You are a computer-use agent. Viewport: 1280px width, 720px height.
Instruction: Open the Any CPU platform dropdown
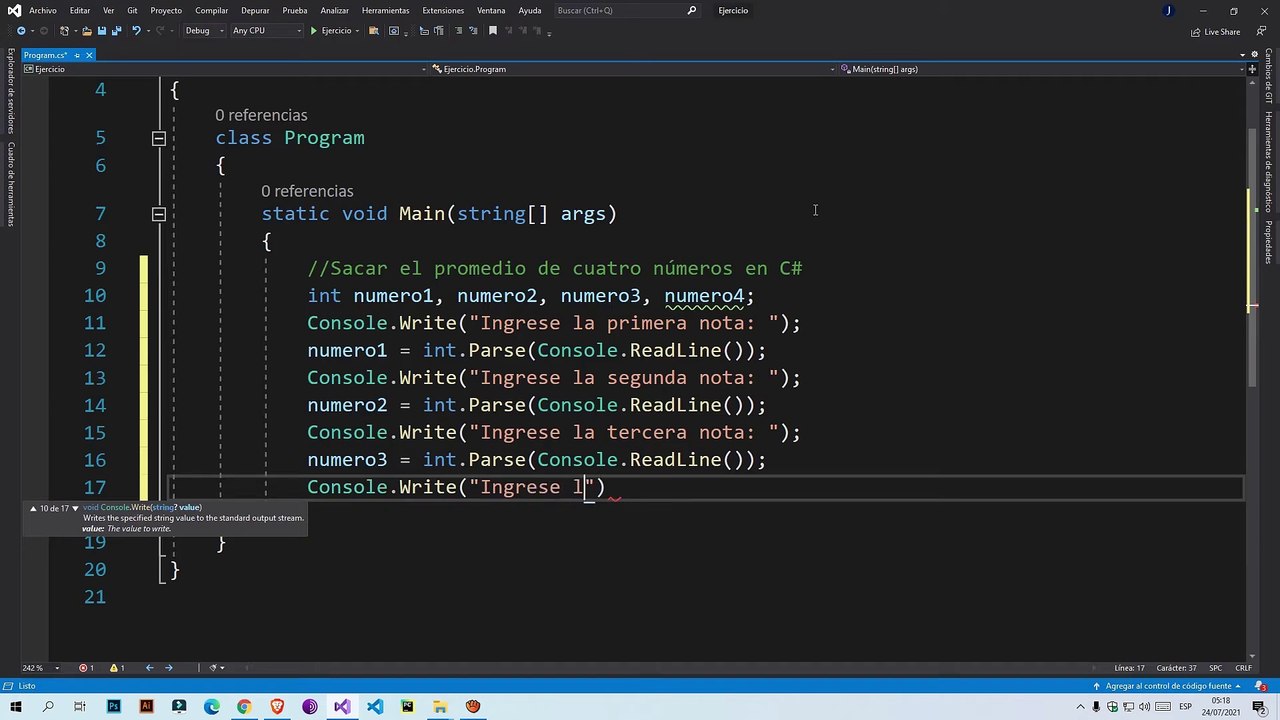pos(266,31)
